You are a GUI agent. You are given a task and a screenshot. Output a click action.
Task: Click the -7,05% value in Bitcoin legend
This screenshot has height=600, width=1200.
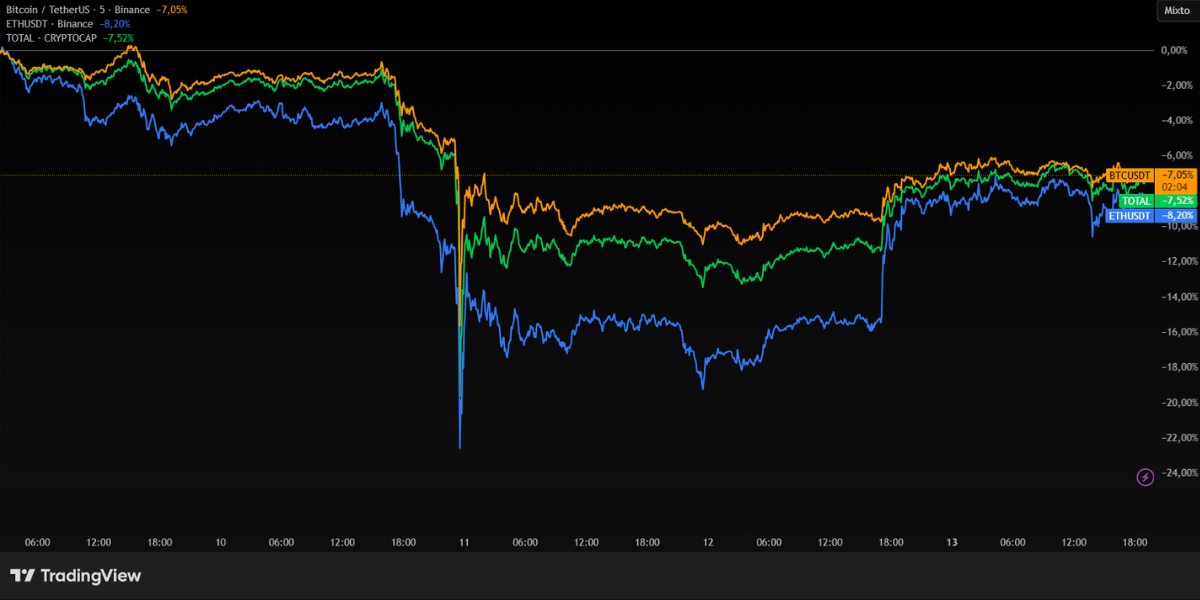coord(171,9)
